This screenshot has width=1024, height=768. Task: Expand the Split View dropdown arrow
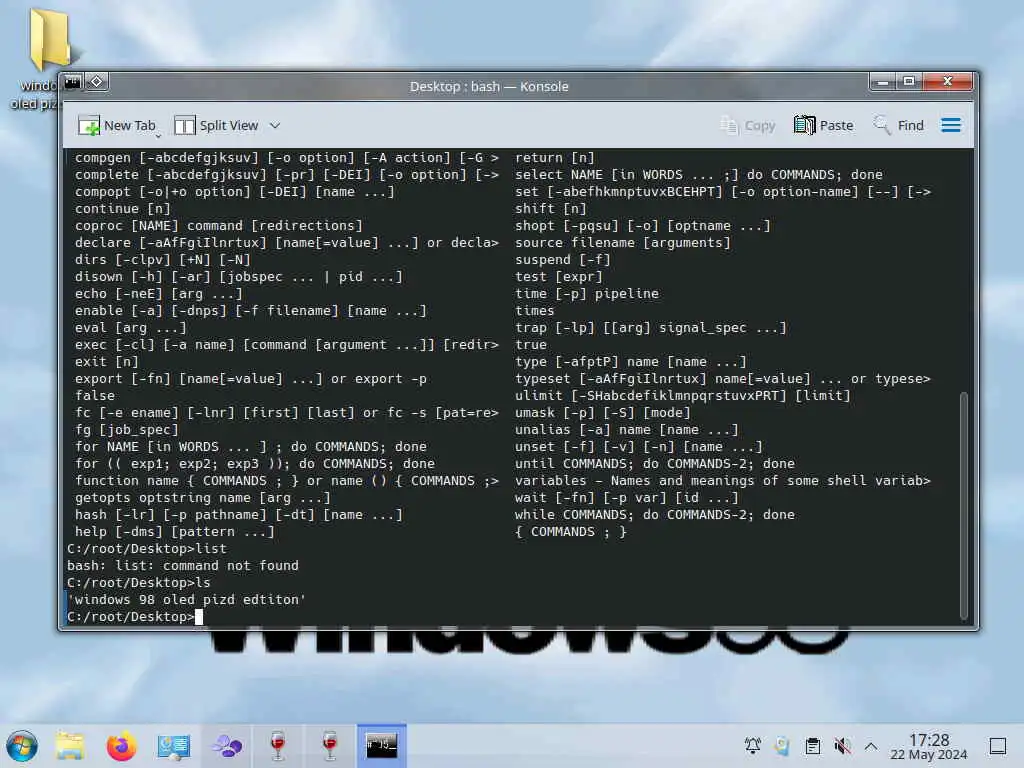point(275,125)
